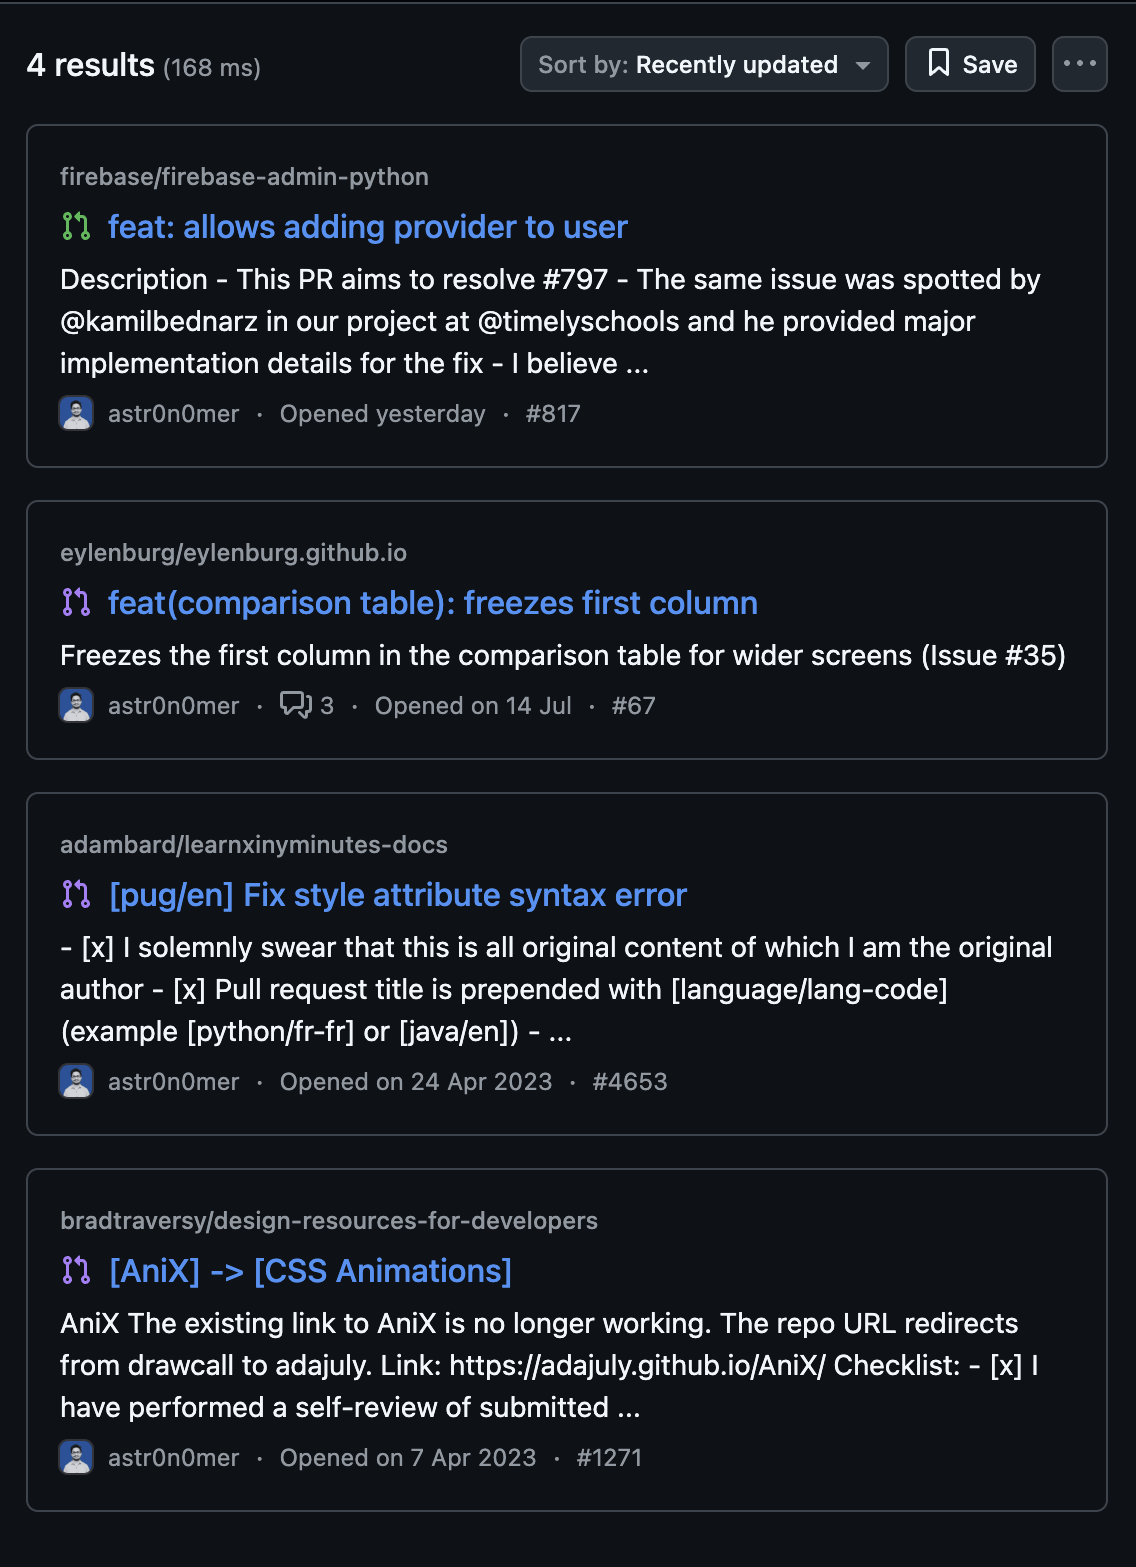Open the 'Sort by: Recently updated' dropdown
The image size is (1136, 1567).
(x=703, y=63)
